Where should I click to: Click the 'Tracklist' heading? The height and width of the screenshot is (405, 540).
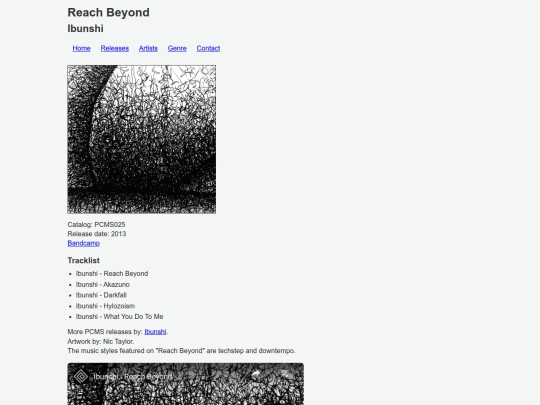point(84,260)
